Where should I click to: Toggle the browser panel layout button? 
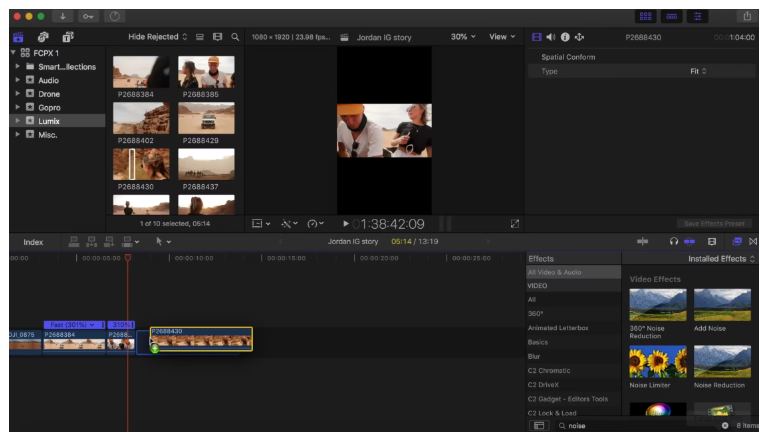coord(645,16)
